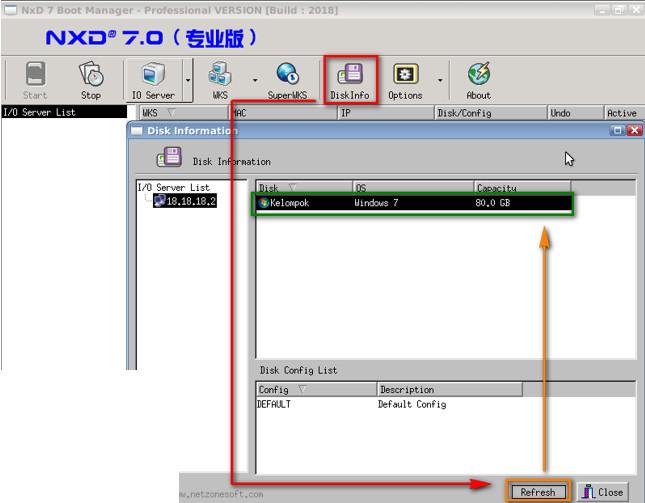Click the Refresh button
This screenshot has width=645, height=503.
tap(538, 492)
